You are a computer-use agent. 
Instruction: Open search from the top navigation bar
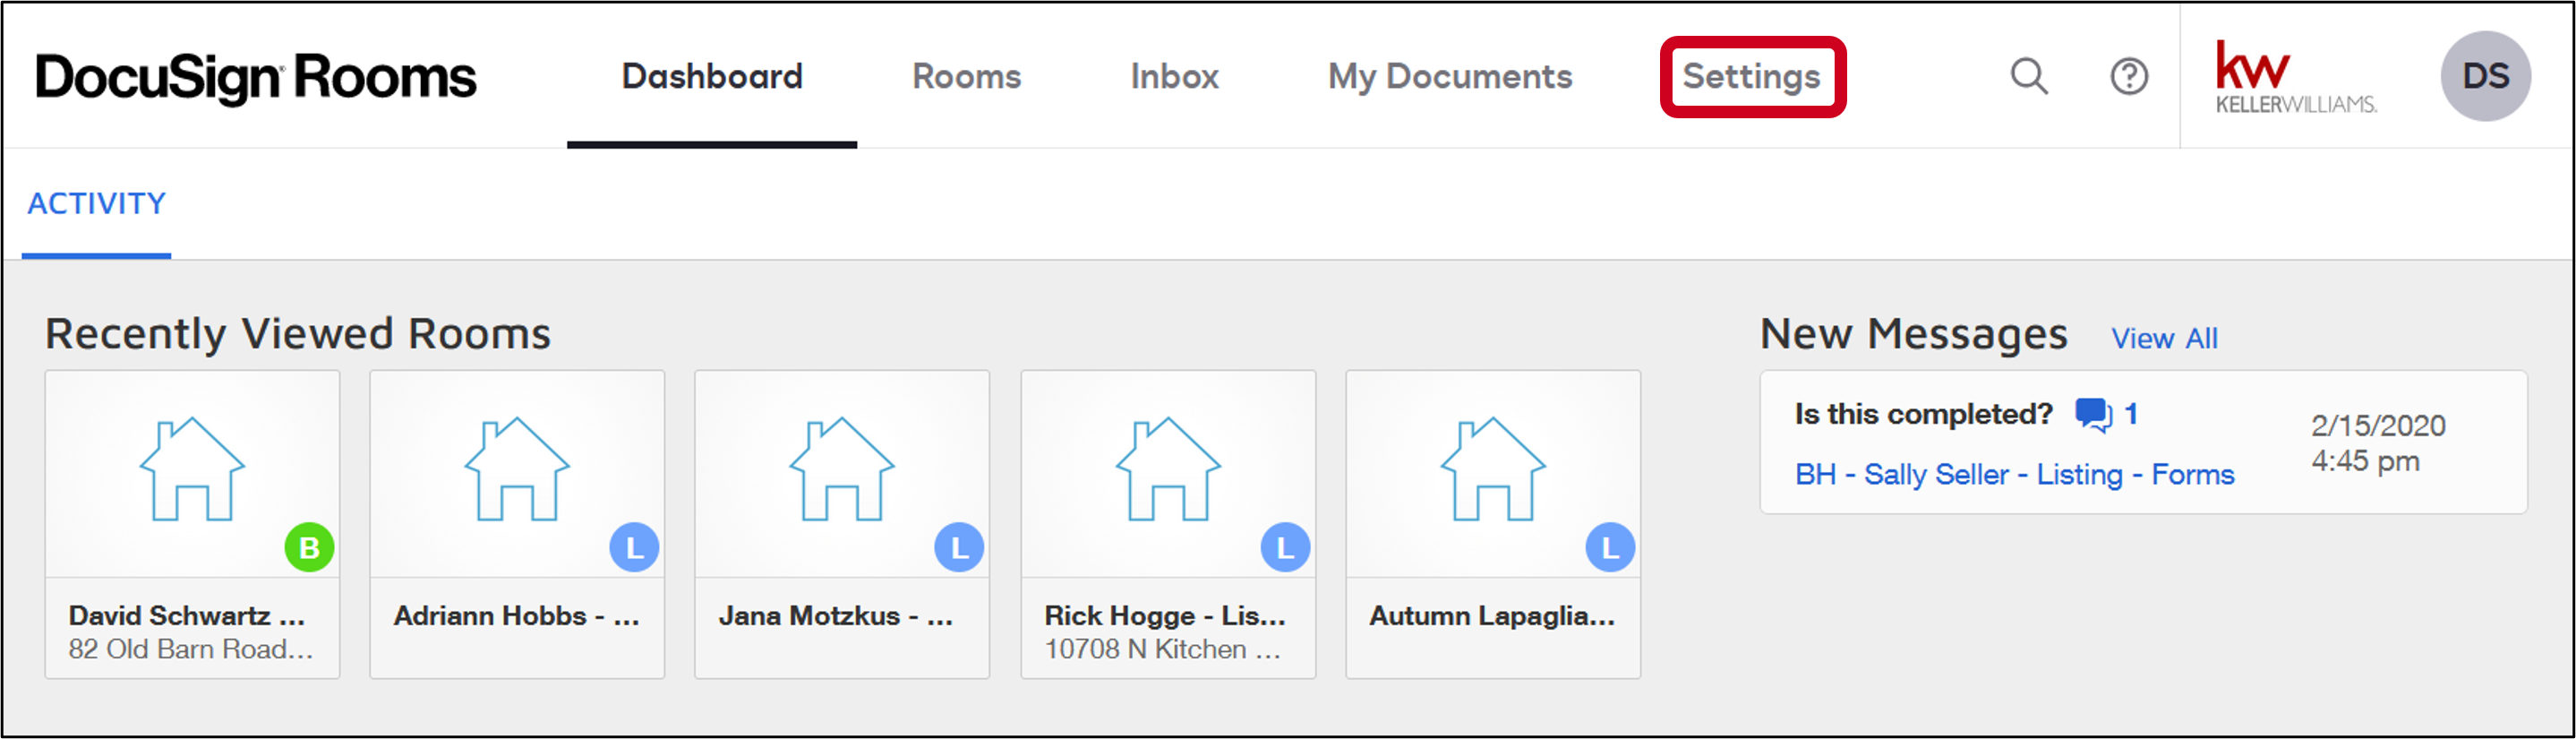pos(2028,75)
